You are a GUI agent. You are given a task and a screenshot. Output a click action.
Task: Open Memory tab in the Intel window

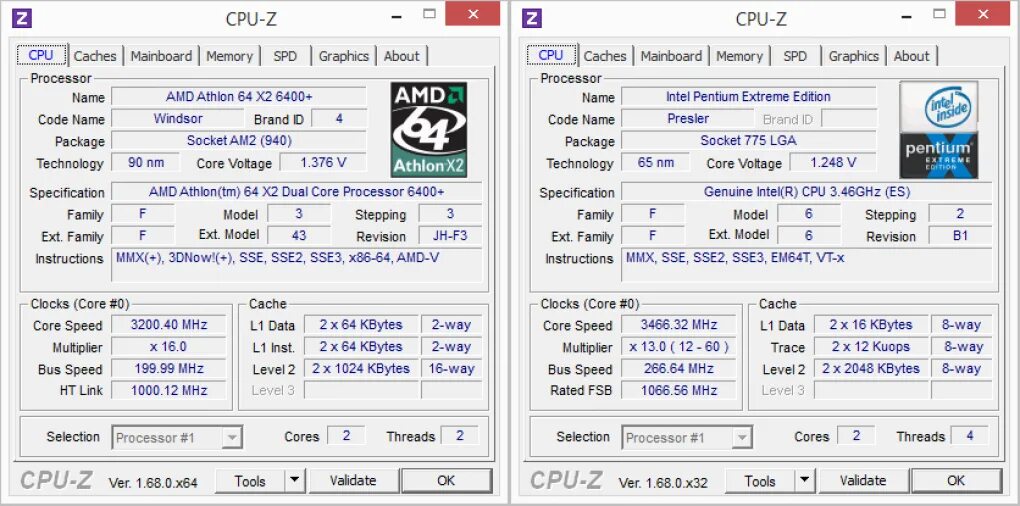739,57
